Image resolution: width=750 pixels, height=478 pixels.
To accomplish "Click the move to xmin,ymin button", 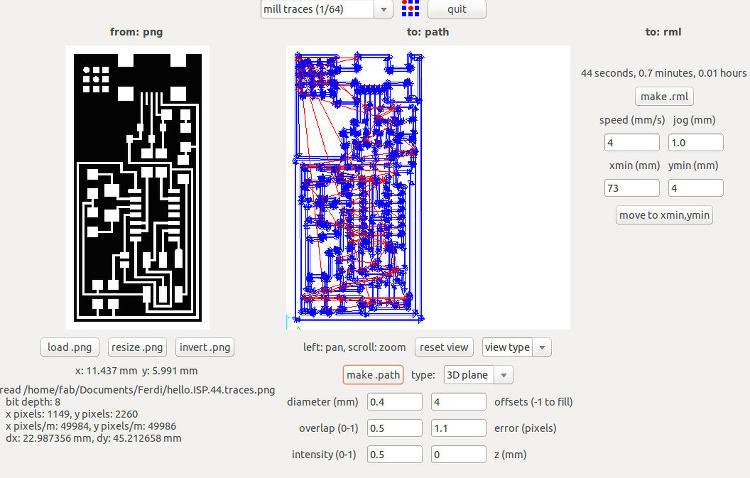I will coord(664,215).
